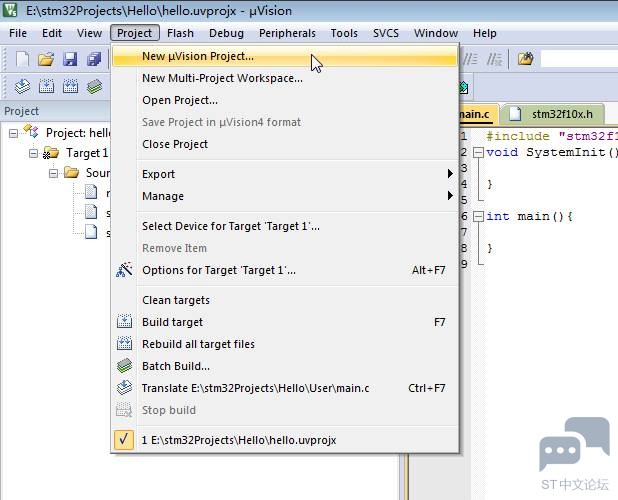Fold the SystemInit function block

click(478, 152)
